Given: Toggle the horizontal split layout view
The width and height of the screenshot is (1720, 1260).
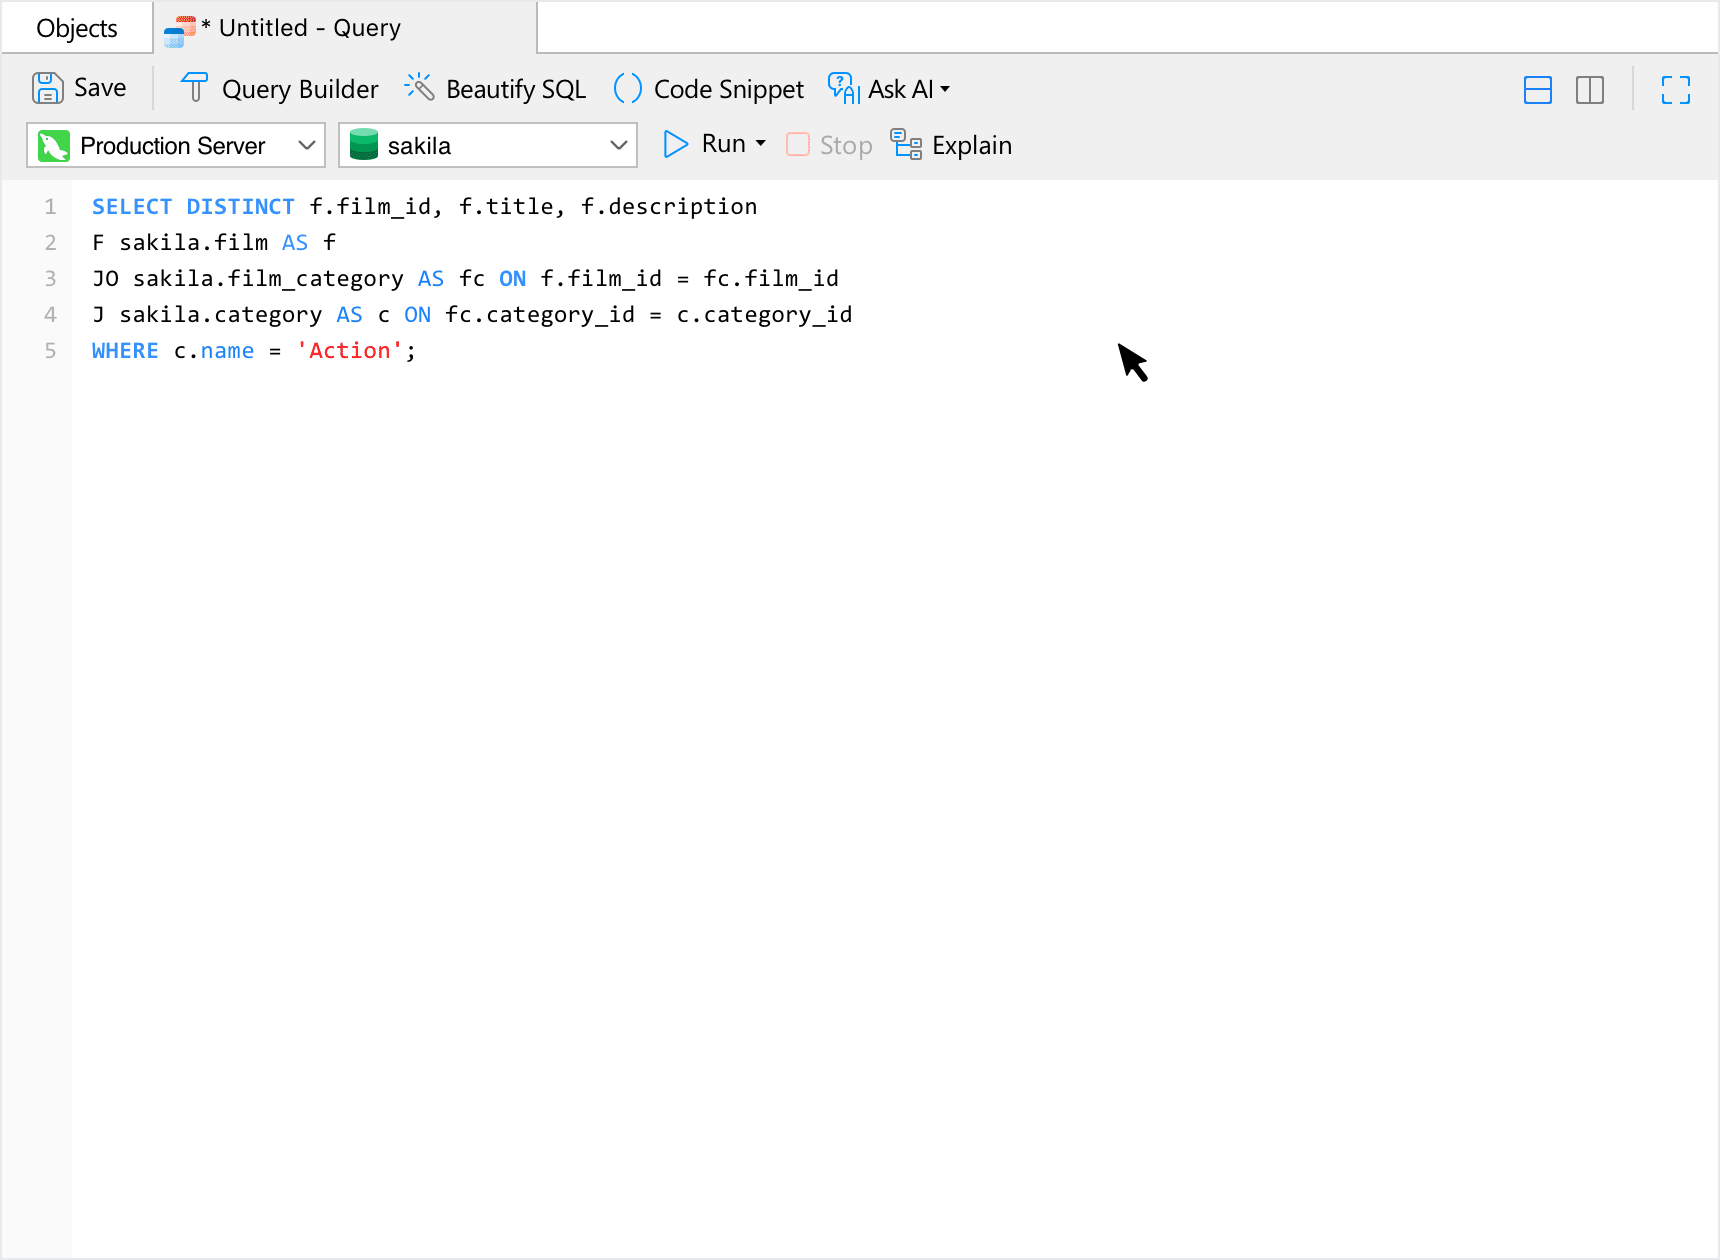Looking at the screenshot, I should pos(1537,90).
